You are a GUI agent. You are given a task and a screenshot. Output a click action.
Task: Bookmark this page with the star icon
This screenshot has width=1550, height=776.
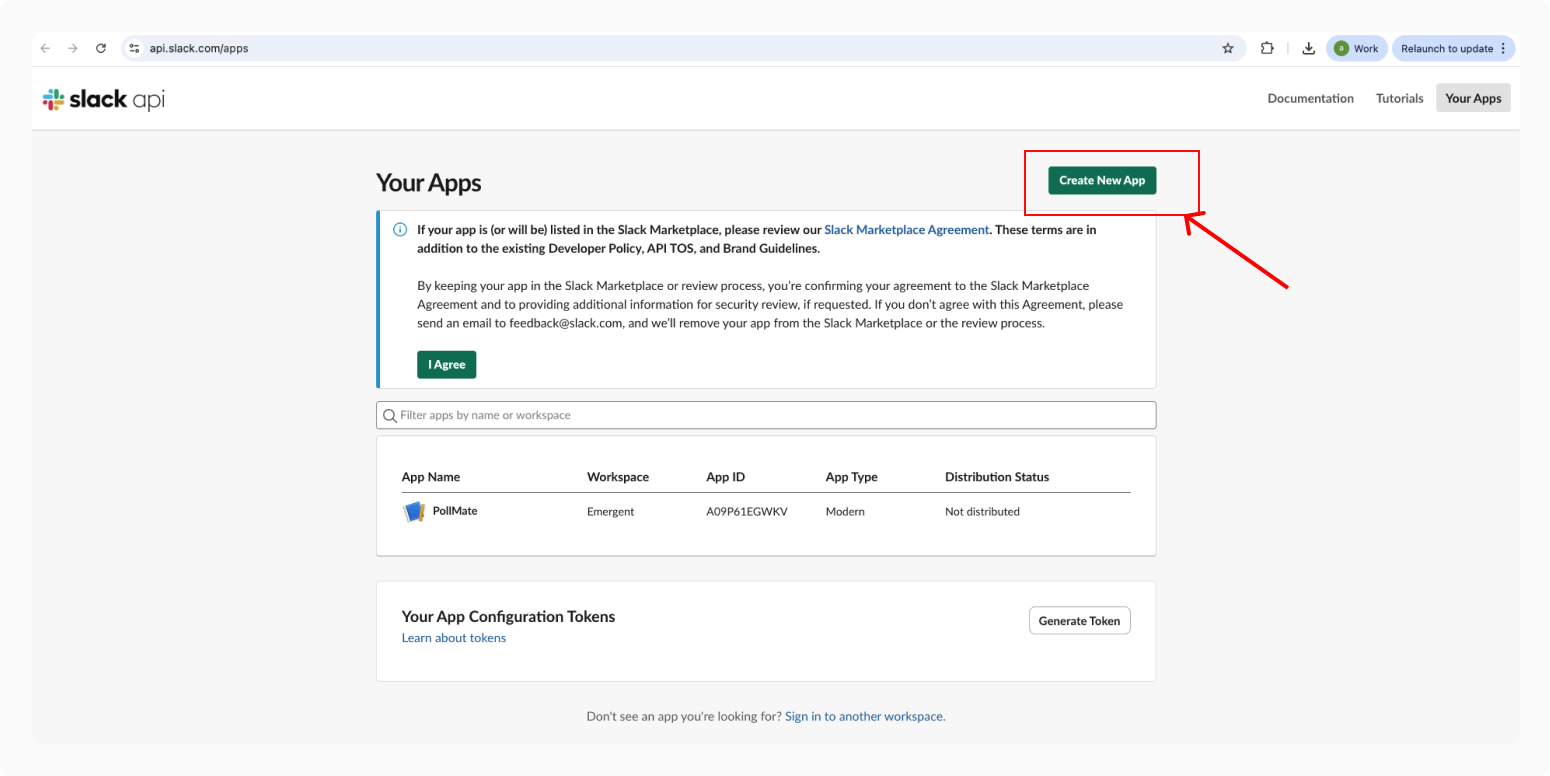coord(1228,48)
